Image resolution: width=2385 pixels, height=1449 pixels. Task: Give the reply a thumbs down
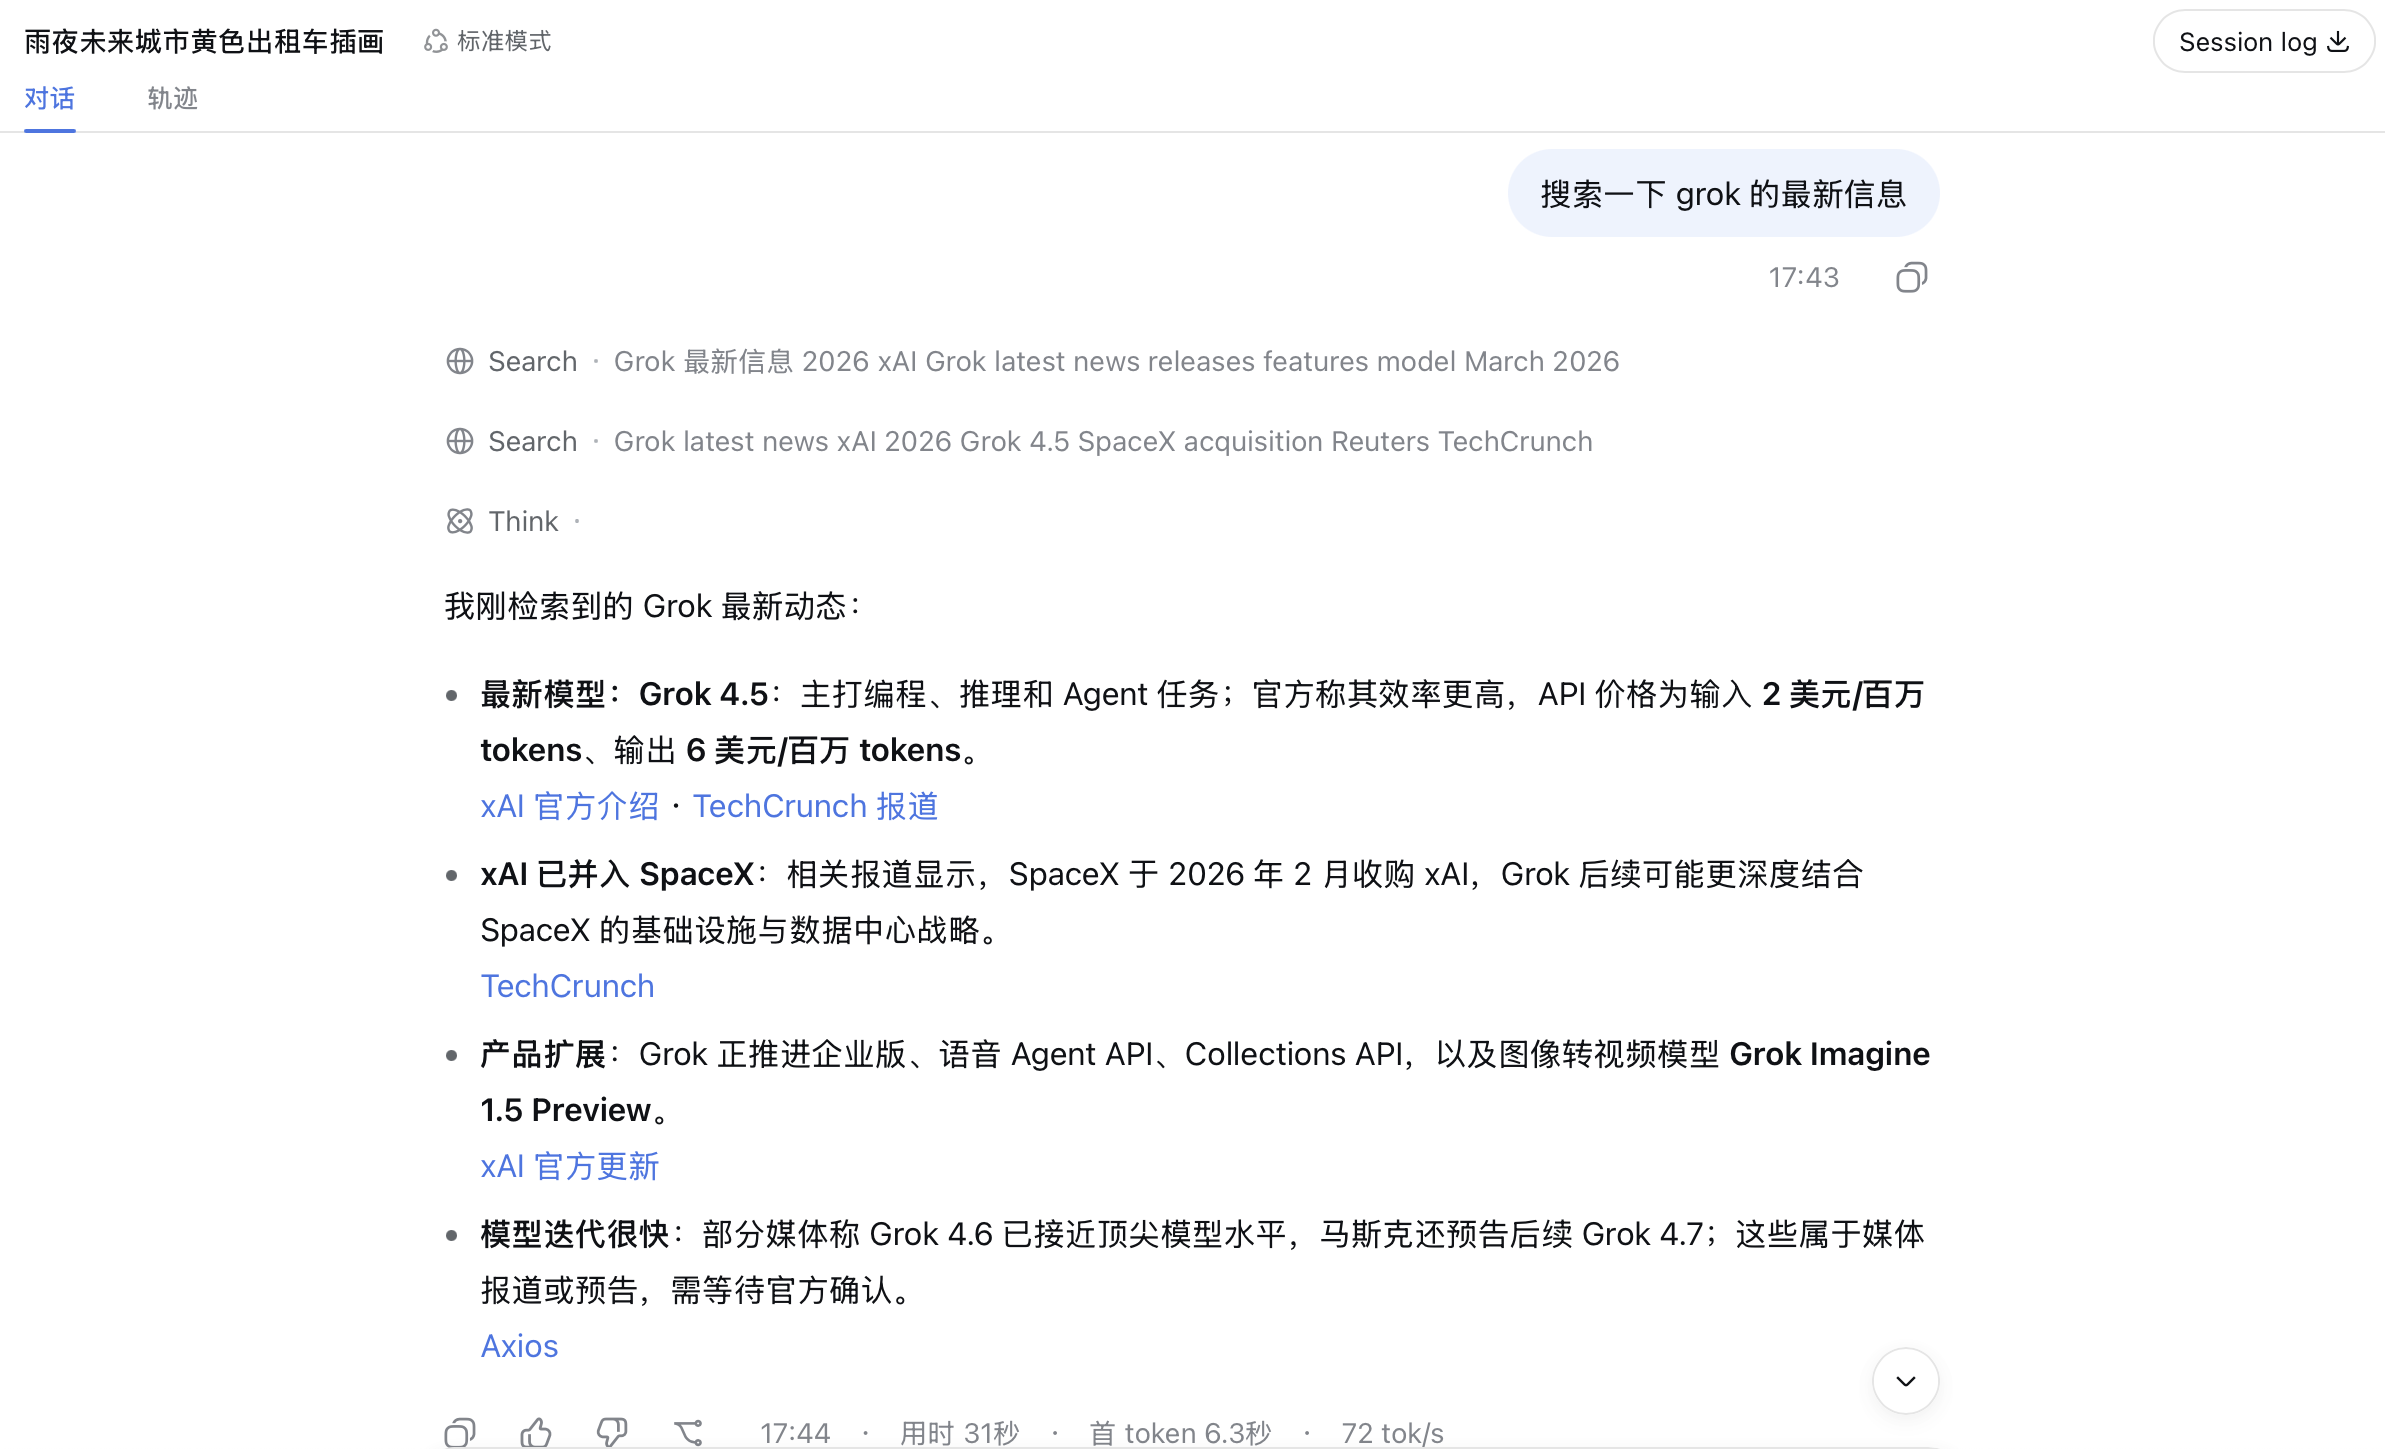[612, 1432]
